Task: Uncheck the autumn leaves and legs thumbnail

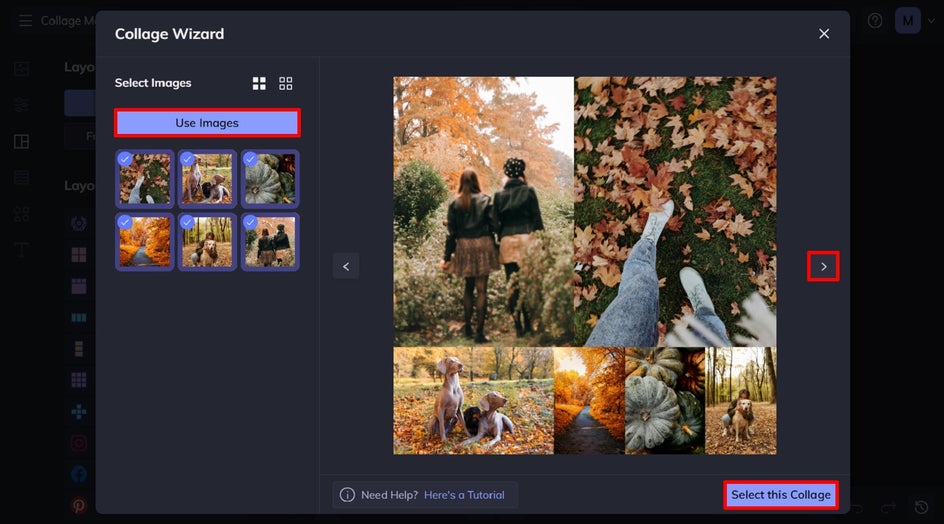Action: tap(144, 179)
